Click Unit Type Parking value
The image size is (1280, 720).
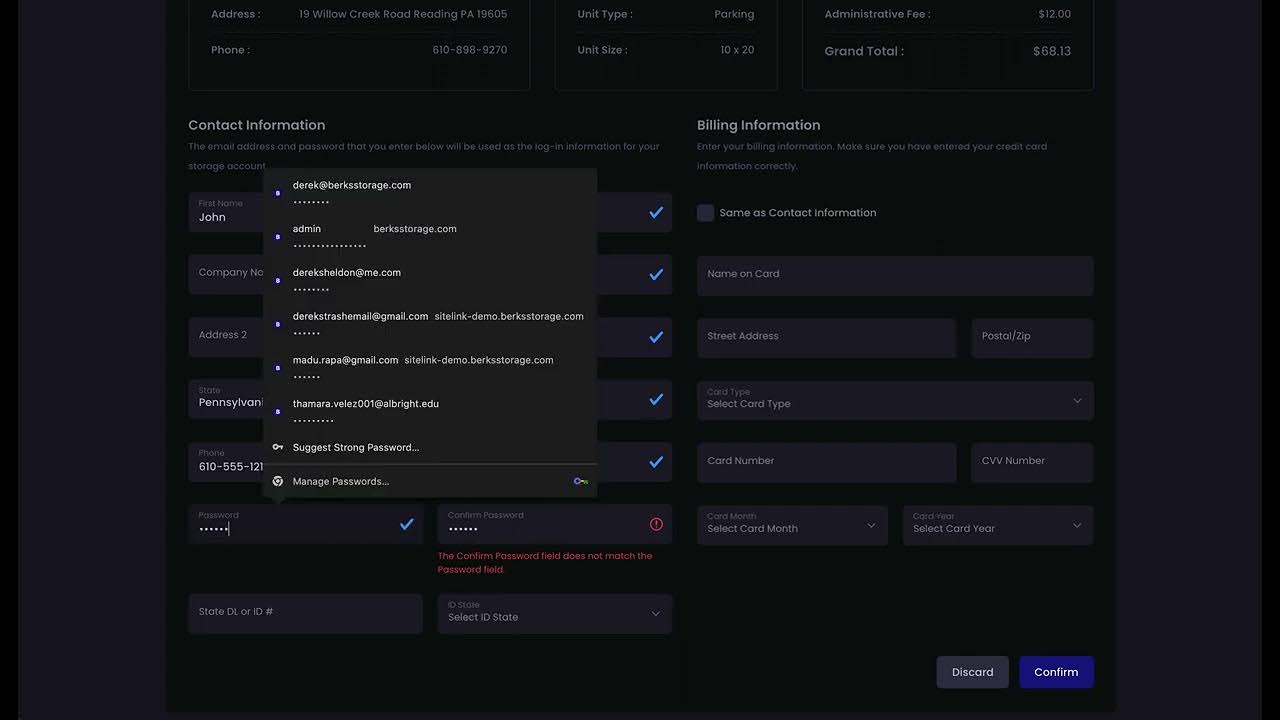[x=735, y=14]
